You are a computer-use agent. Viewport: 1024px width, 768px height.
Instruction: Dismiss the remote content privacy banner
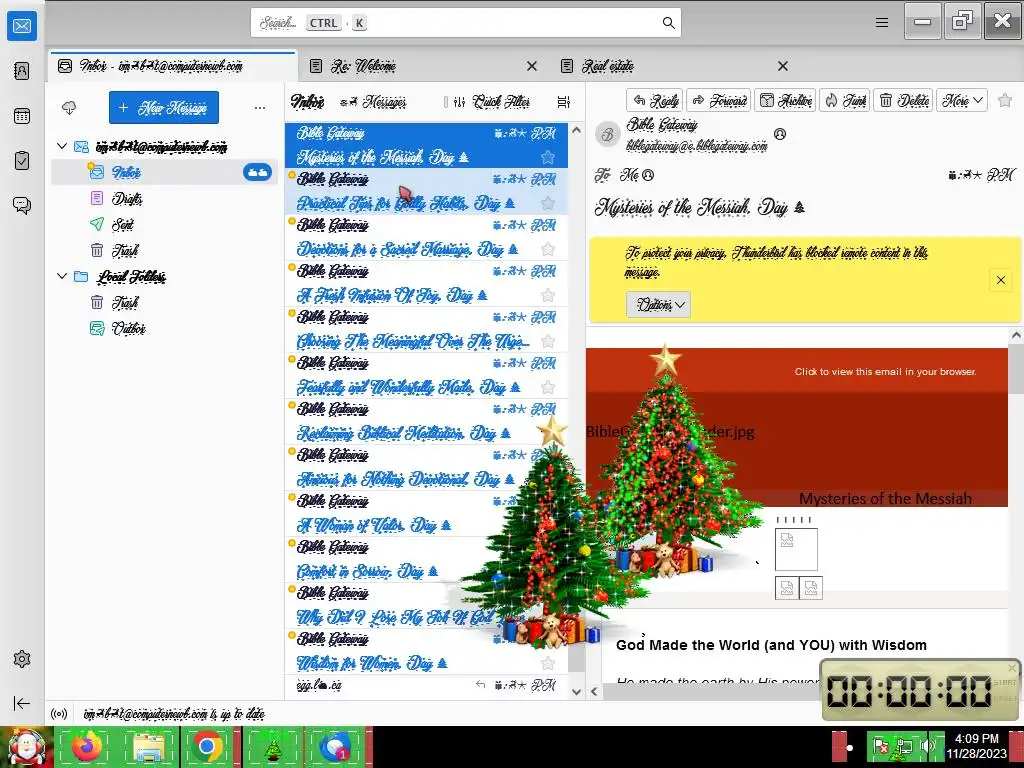click(x=1000, y=280)
